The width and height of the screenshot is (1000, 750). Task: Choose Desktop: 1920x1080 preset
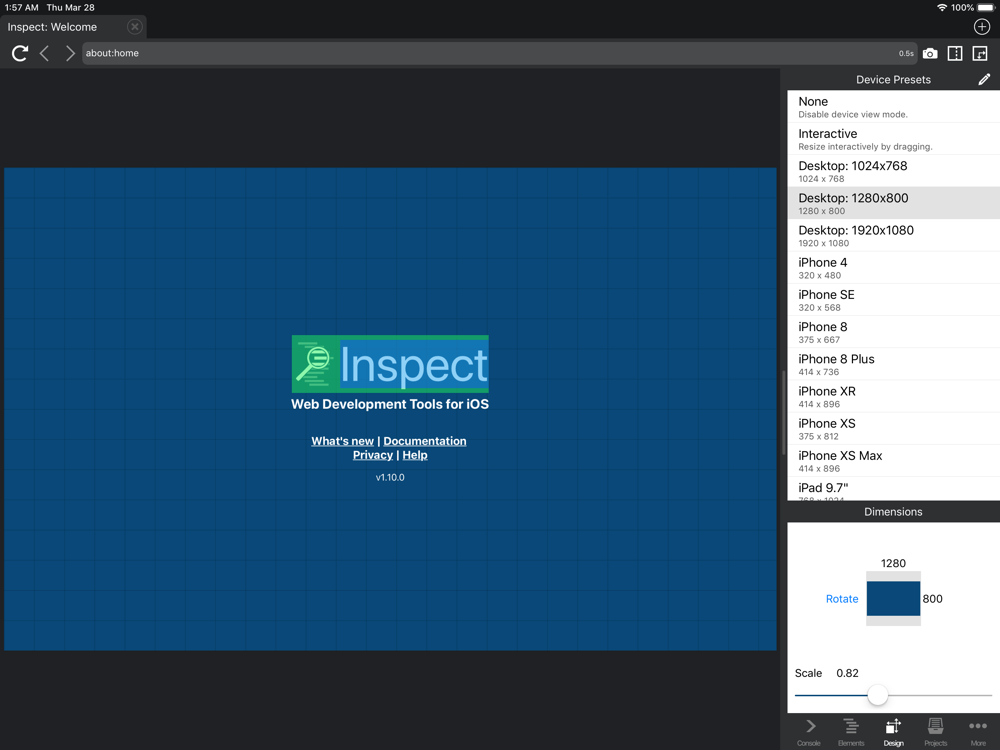[893, 235]
